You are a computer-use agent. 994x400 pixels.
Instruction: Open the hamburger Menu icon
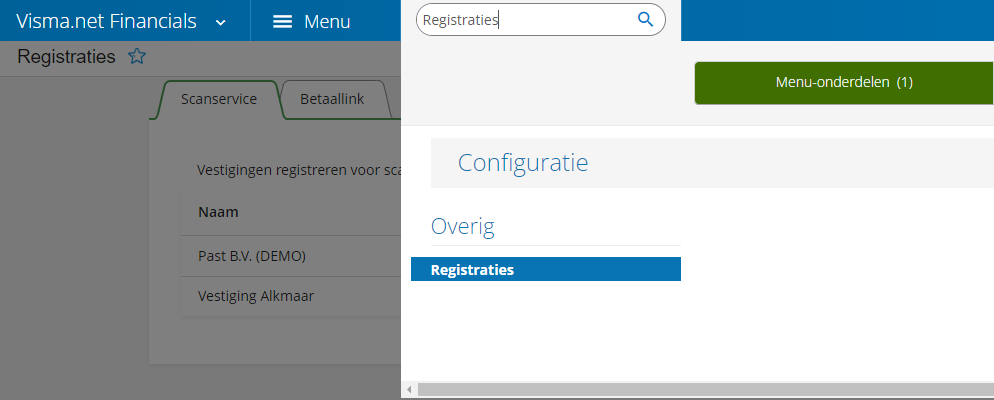tap(282, 22)
